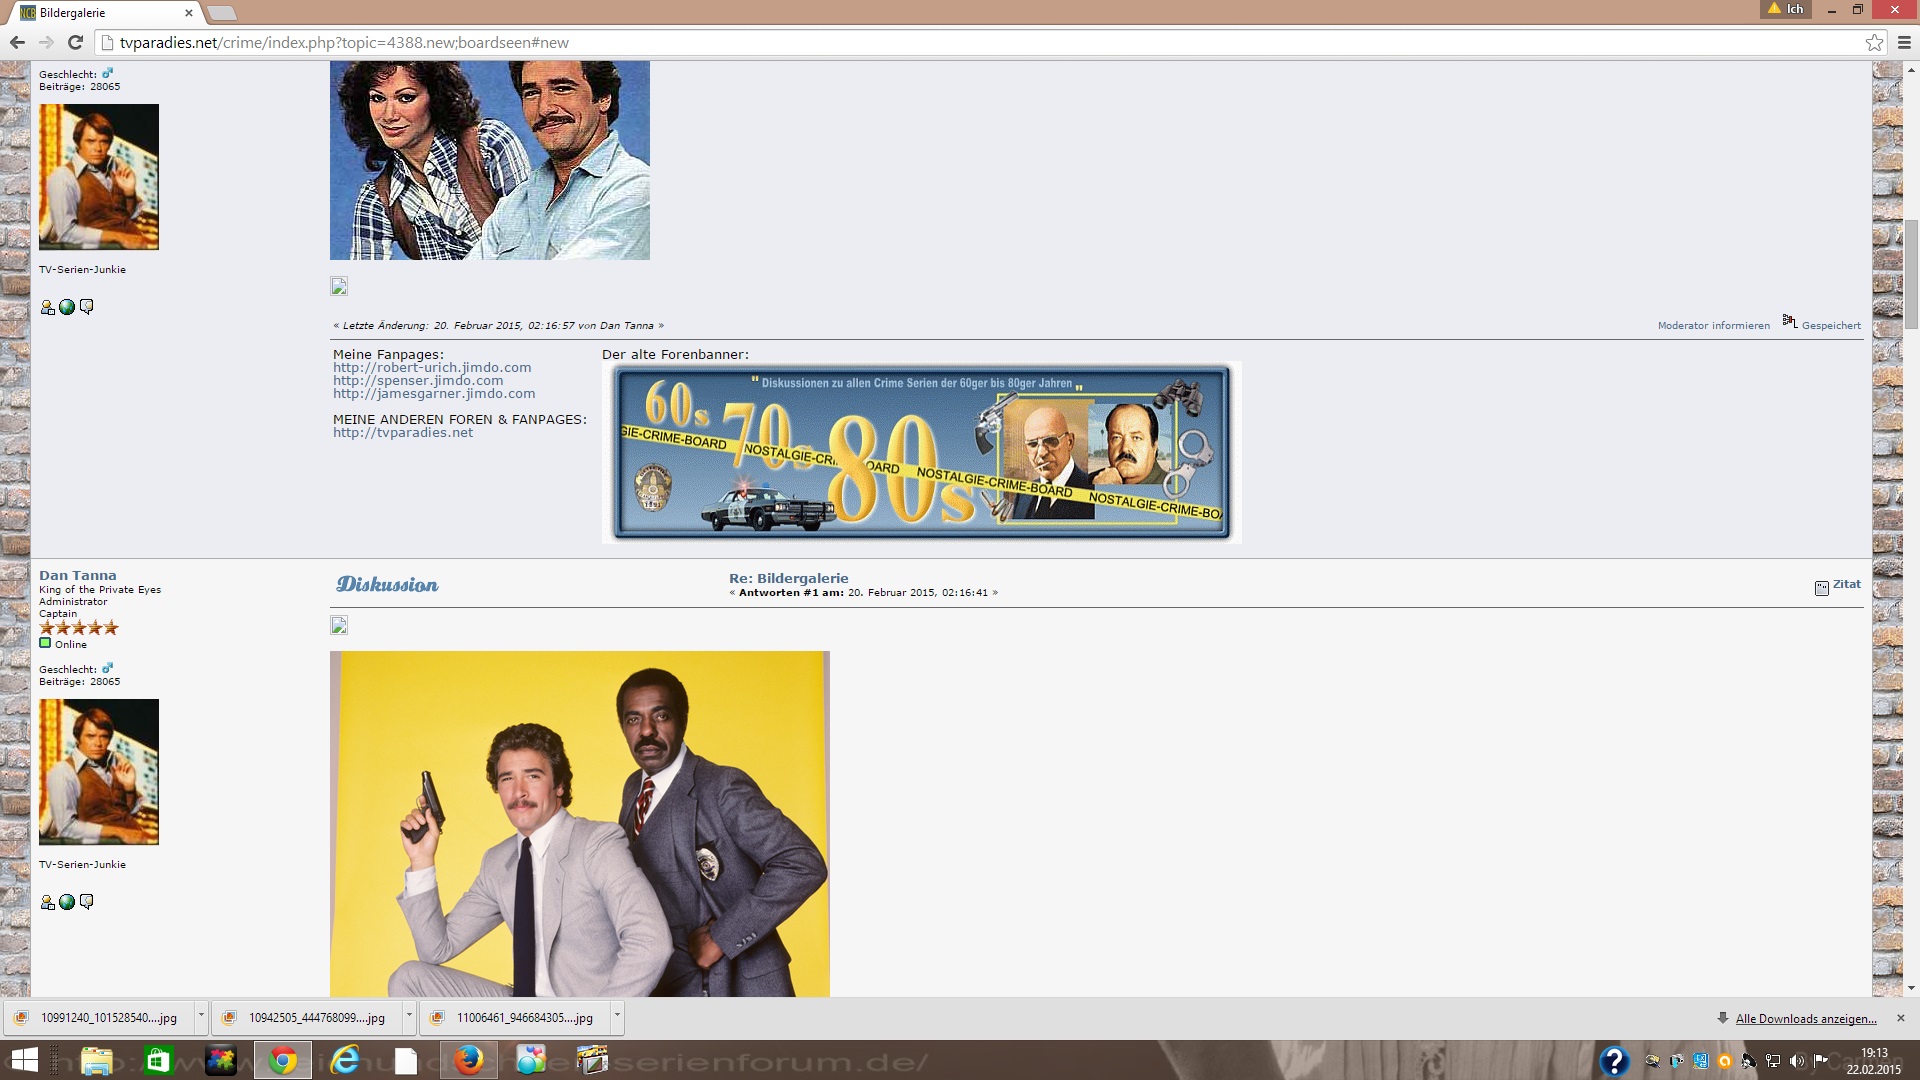Click the Moderator informieren link
The height and width of the screenshot is (1080, 1920).
coord(1713,326)
